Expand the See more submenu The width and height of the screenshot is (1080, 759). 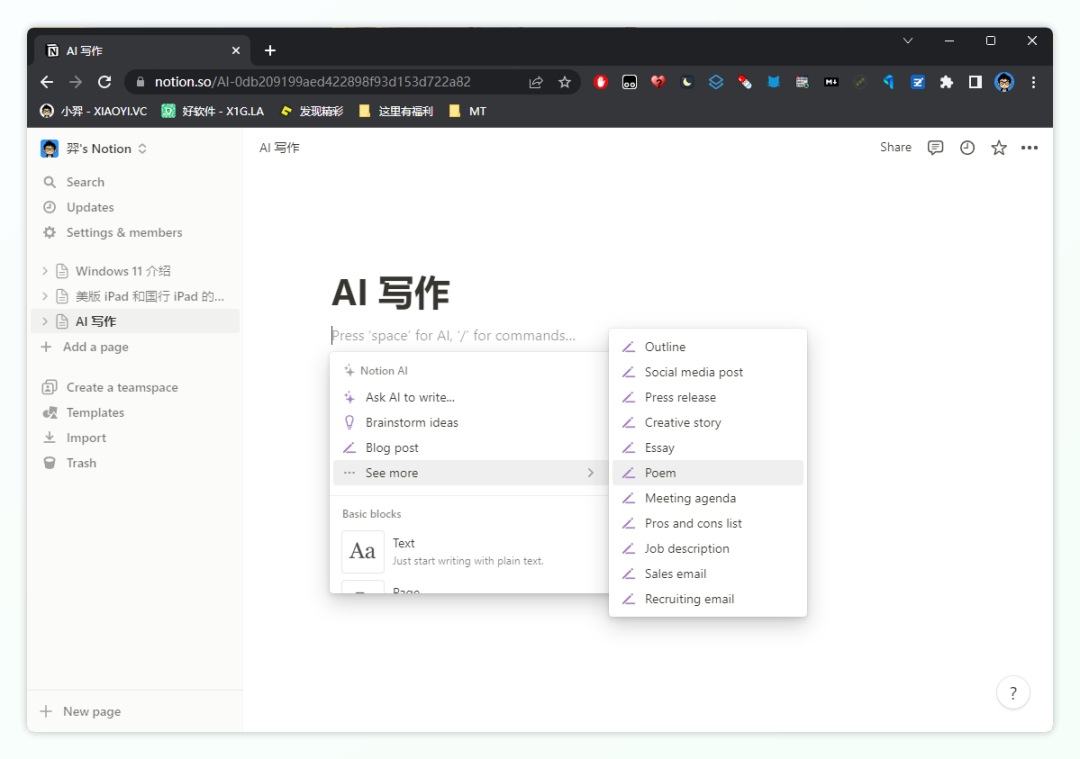468,473
